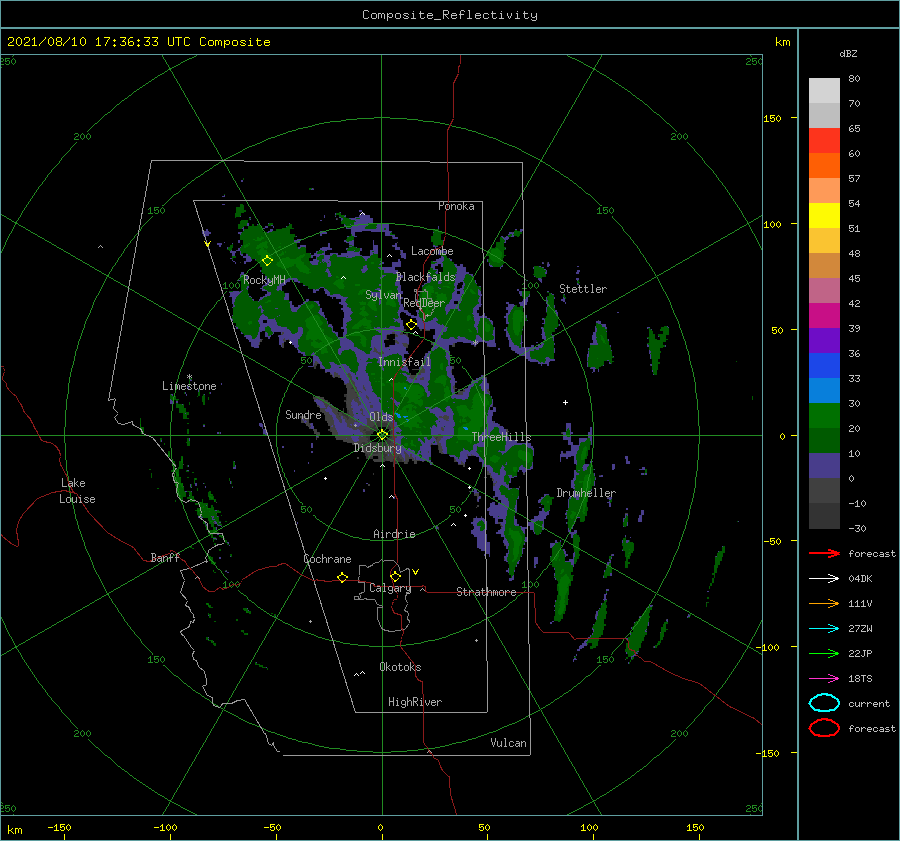Click the Sylvan label
This screenshot has height=841, width=900.
(x=383, y=295)
